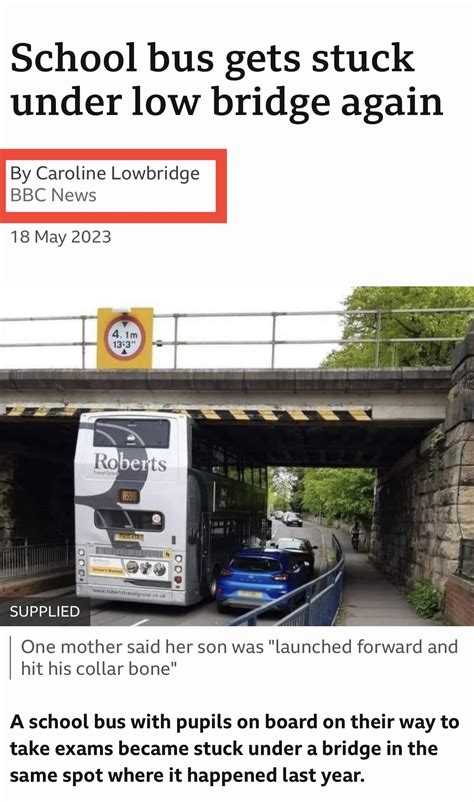Screen dimensions: 474x802
Task: Select the 18 May 2023 date
Action: (60, 237)
